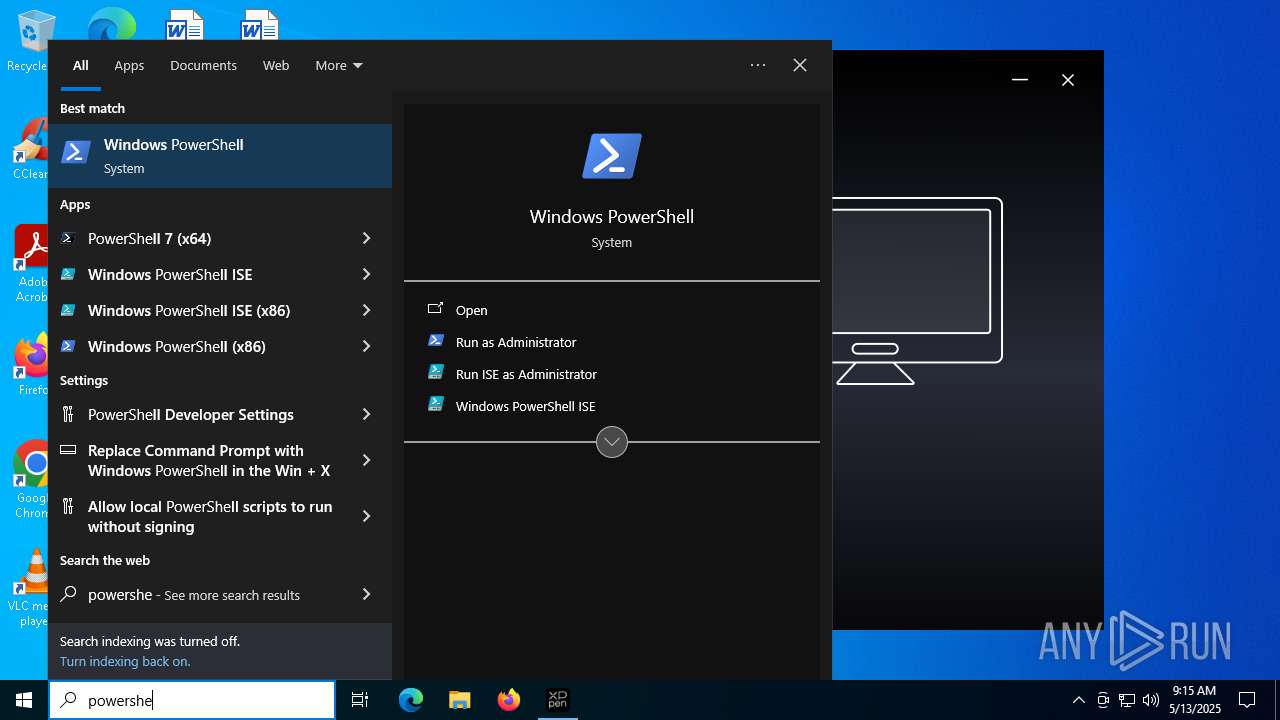Click the Run ISE as Administrator icon
Viewport: 1280px width, 720px height.
pos(436,373)
